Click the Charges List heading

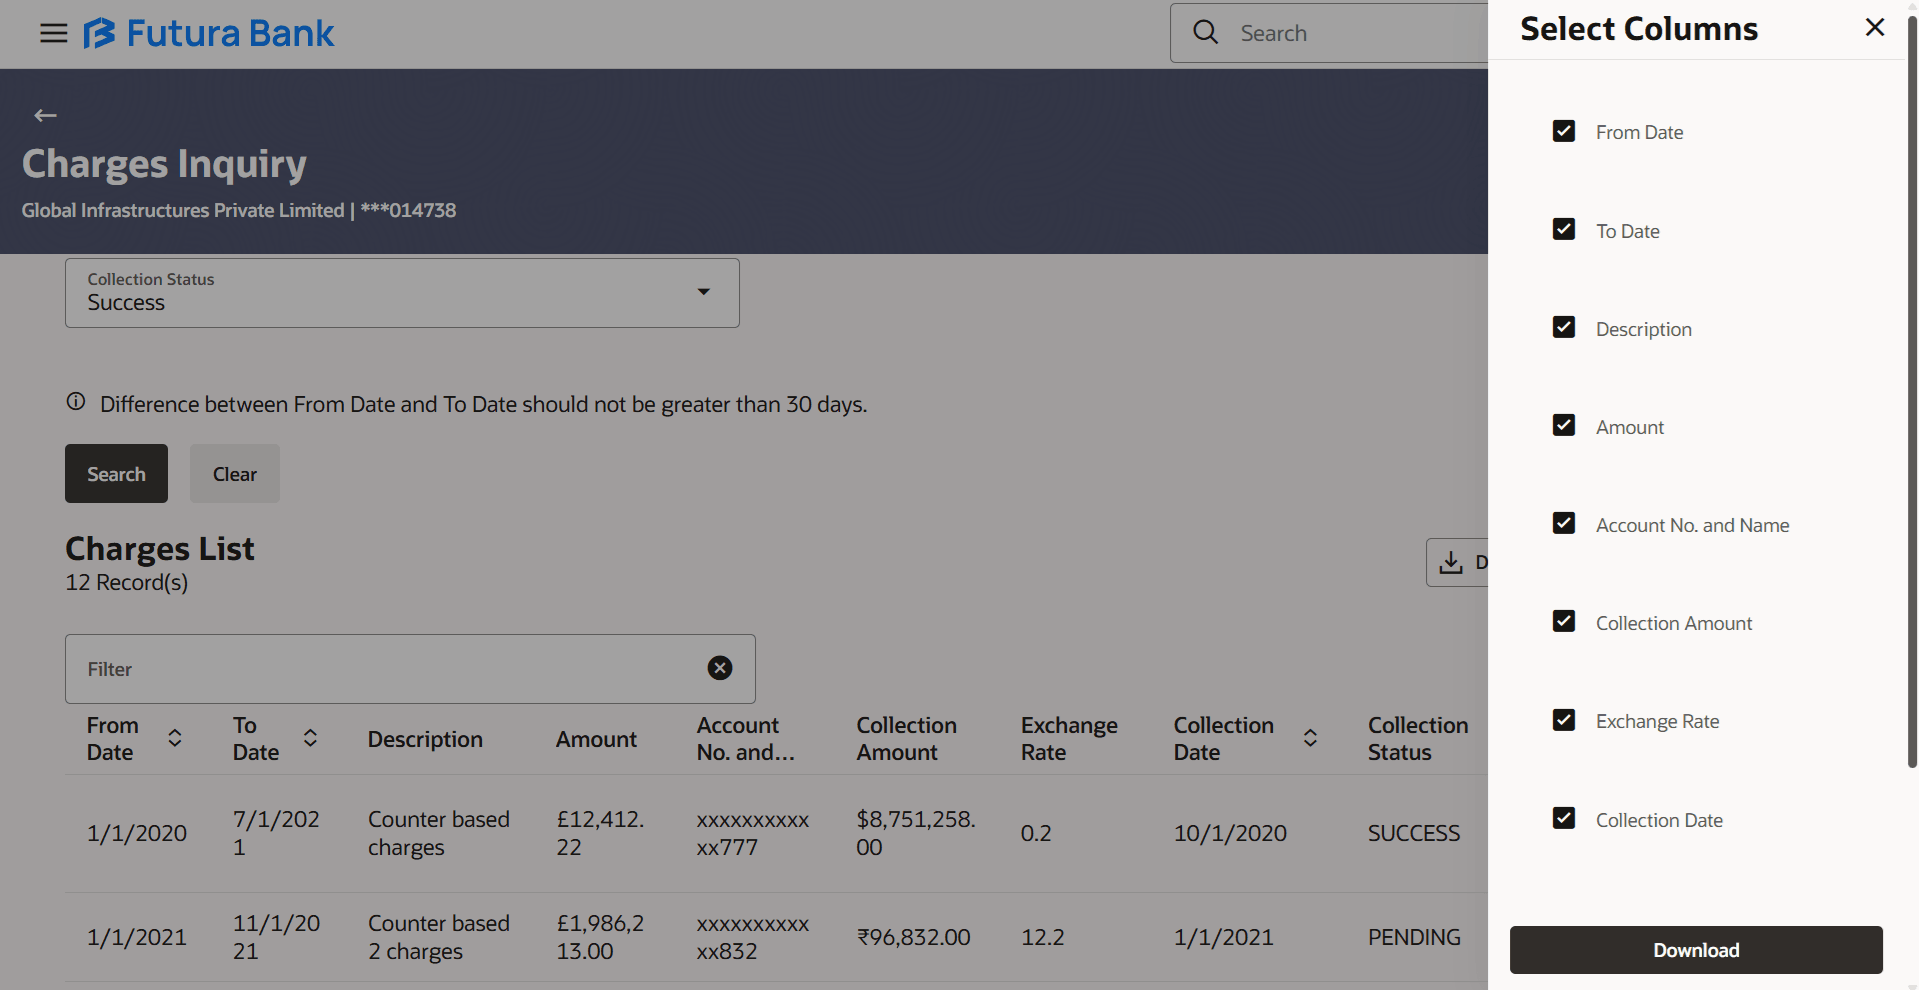coord(160,548)
